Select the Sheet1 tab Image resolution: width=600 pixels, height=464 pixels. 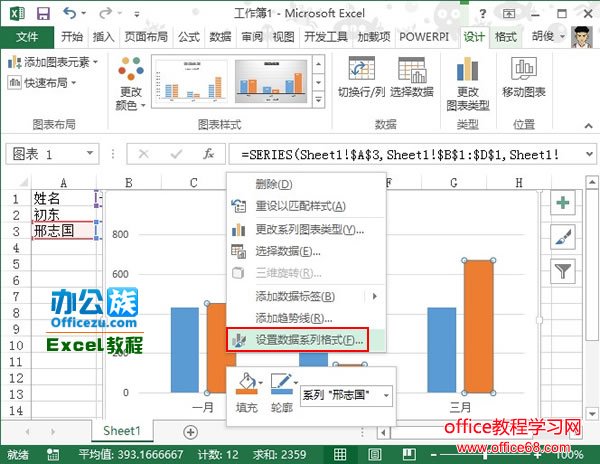(122, 431)
